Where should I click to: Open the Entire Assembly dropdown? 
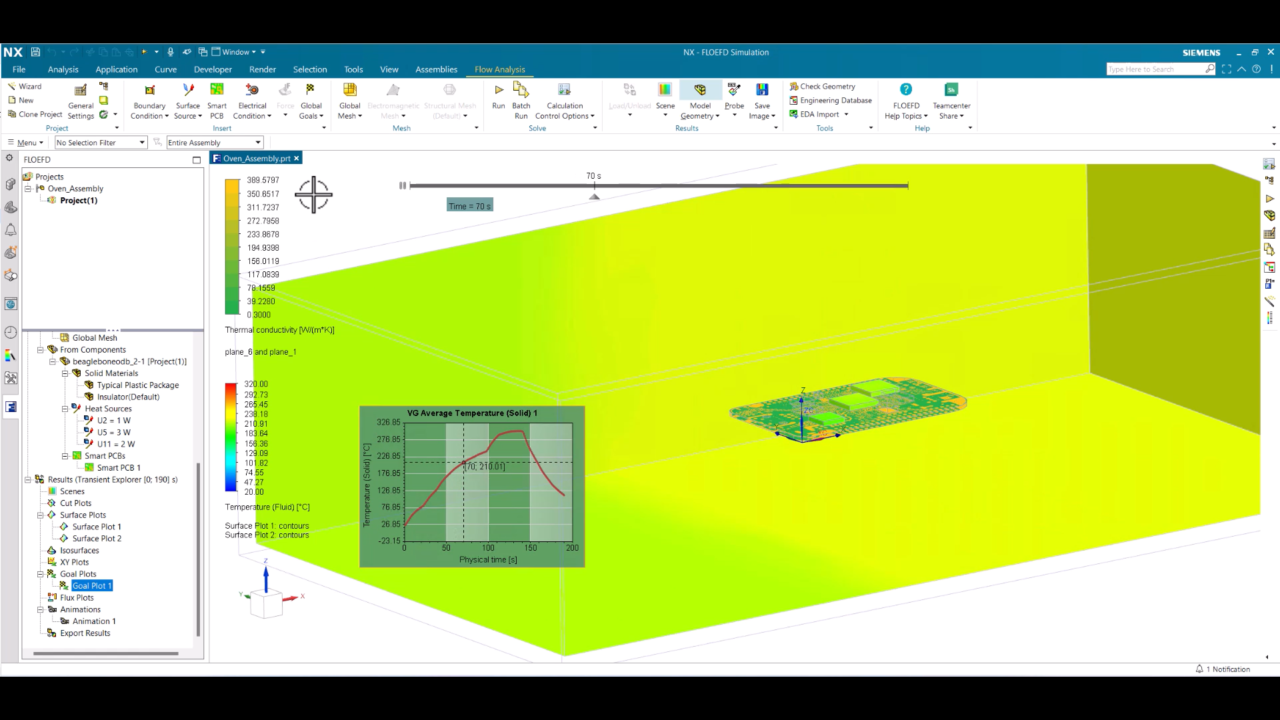coord(215,142)
